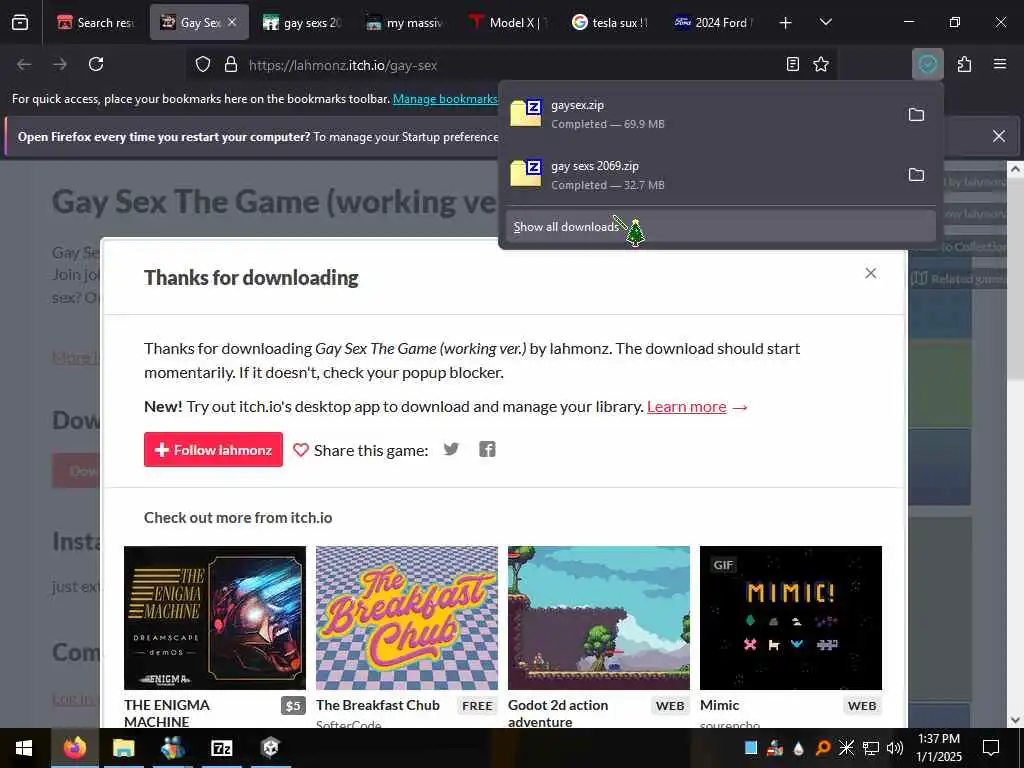Viewport: 1024px width, 768px height.
Task: Click The Breakfast Chub title link
Action: point(378,705)
